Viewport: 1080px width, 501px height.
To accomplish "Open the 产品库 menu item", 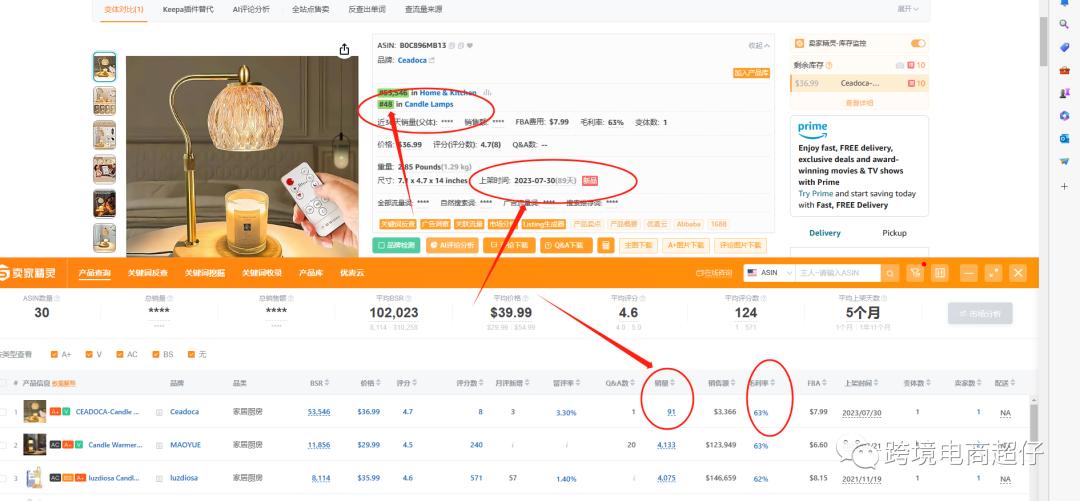I will click(x=311, y=273).
